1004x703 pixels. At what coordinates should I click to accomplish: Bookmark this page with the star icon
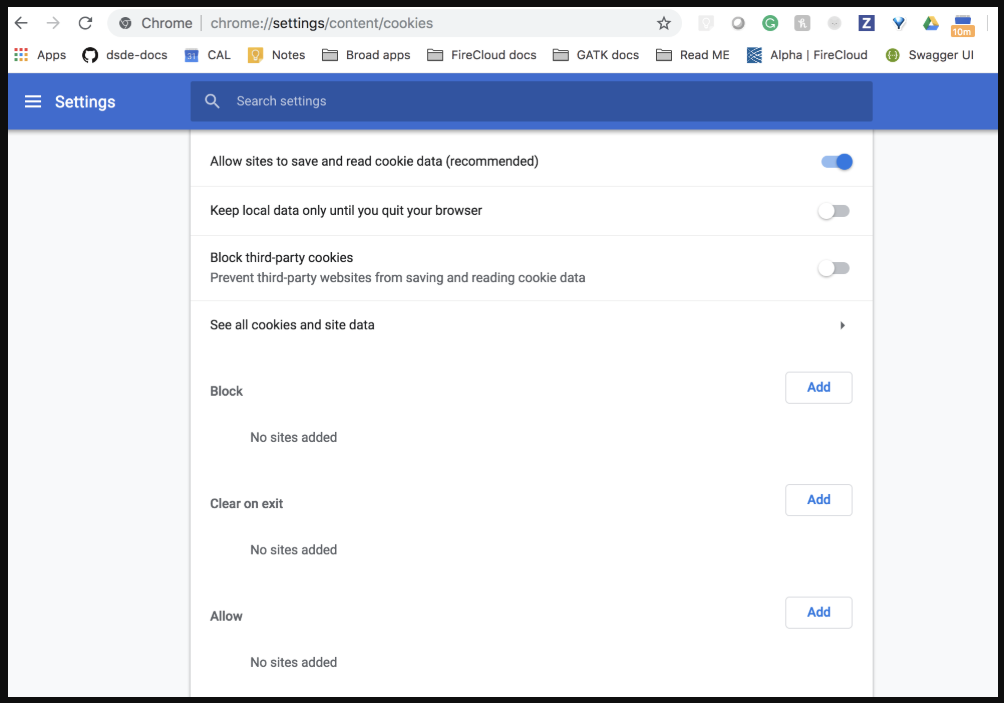[x=664, y=24]
